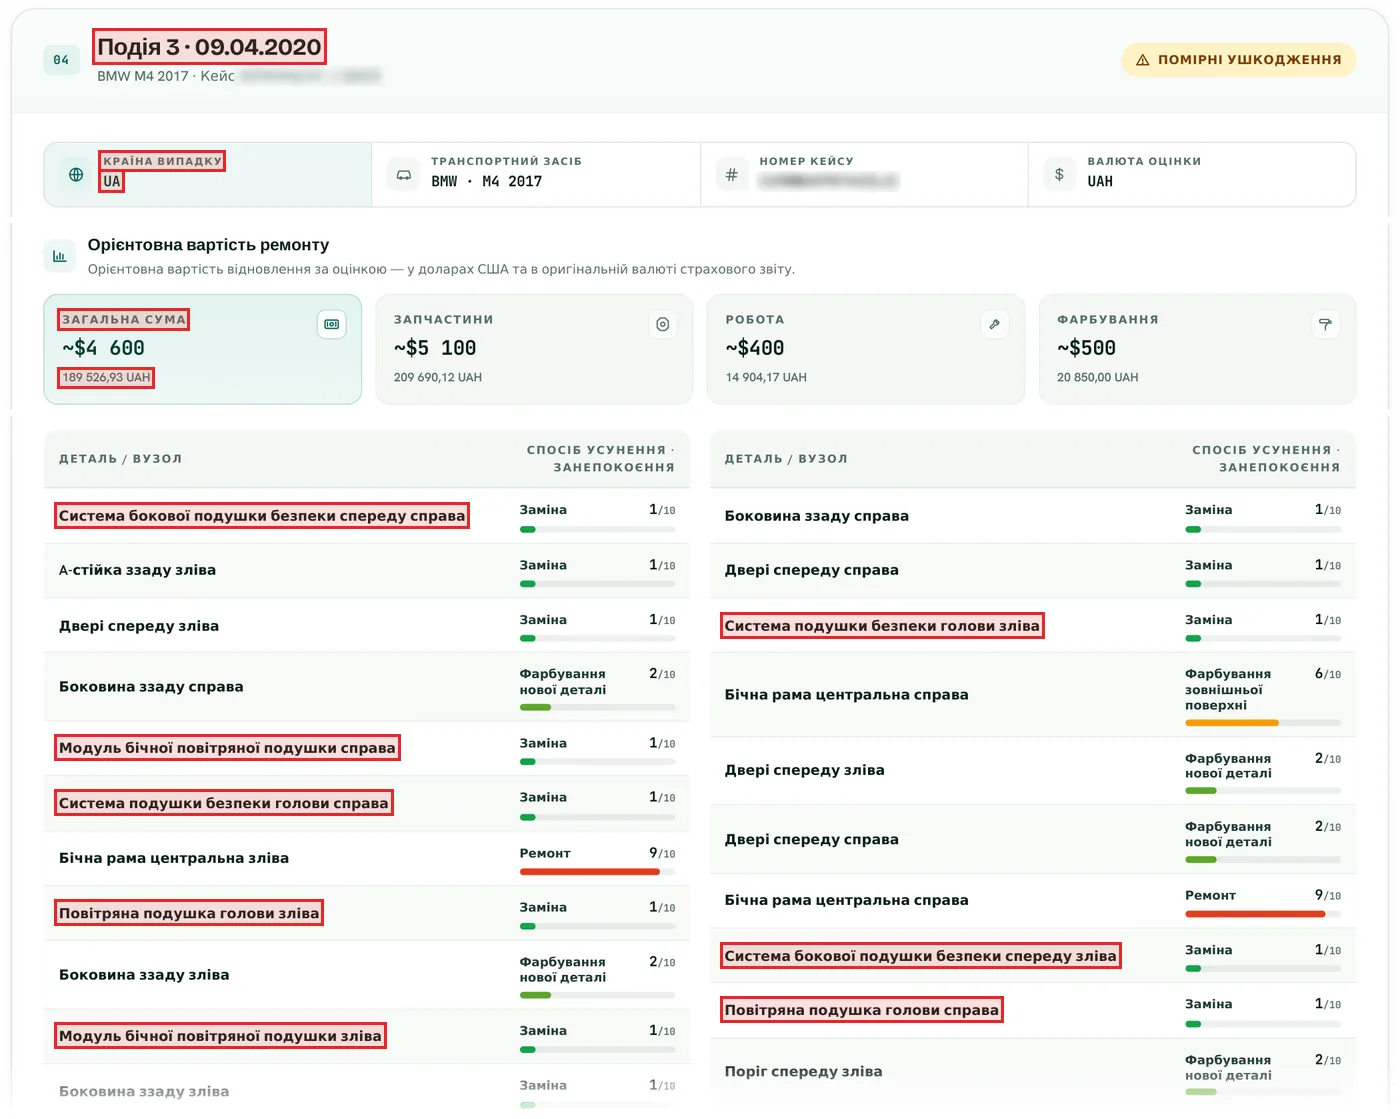Click the parts cost ~$5 100

pyautogui.click(x=435, y=348)
